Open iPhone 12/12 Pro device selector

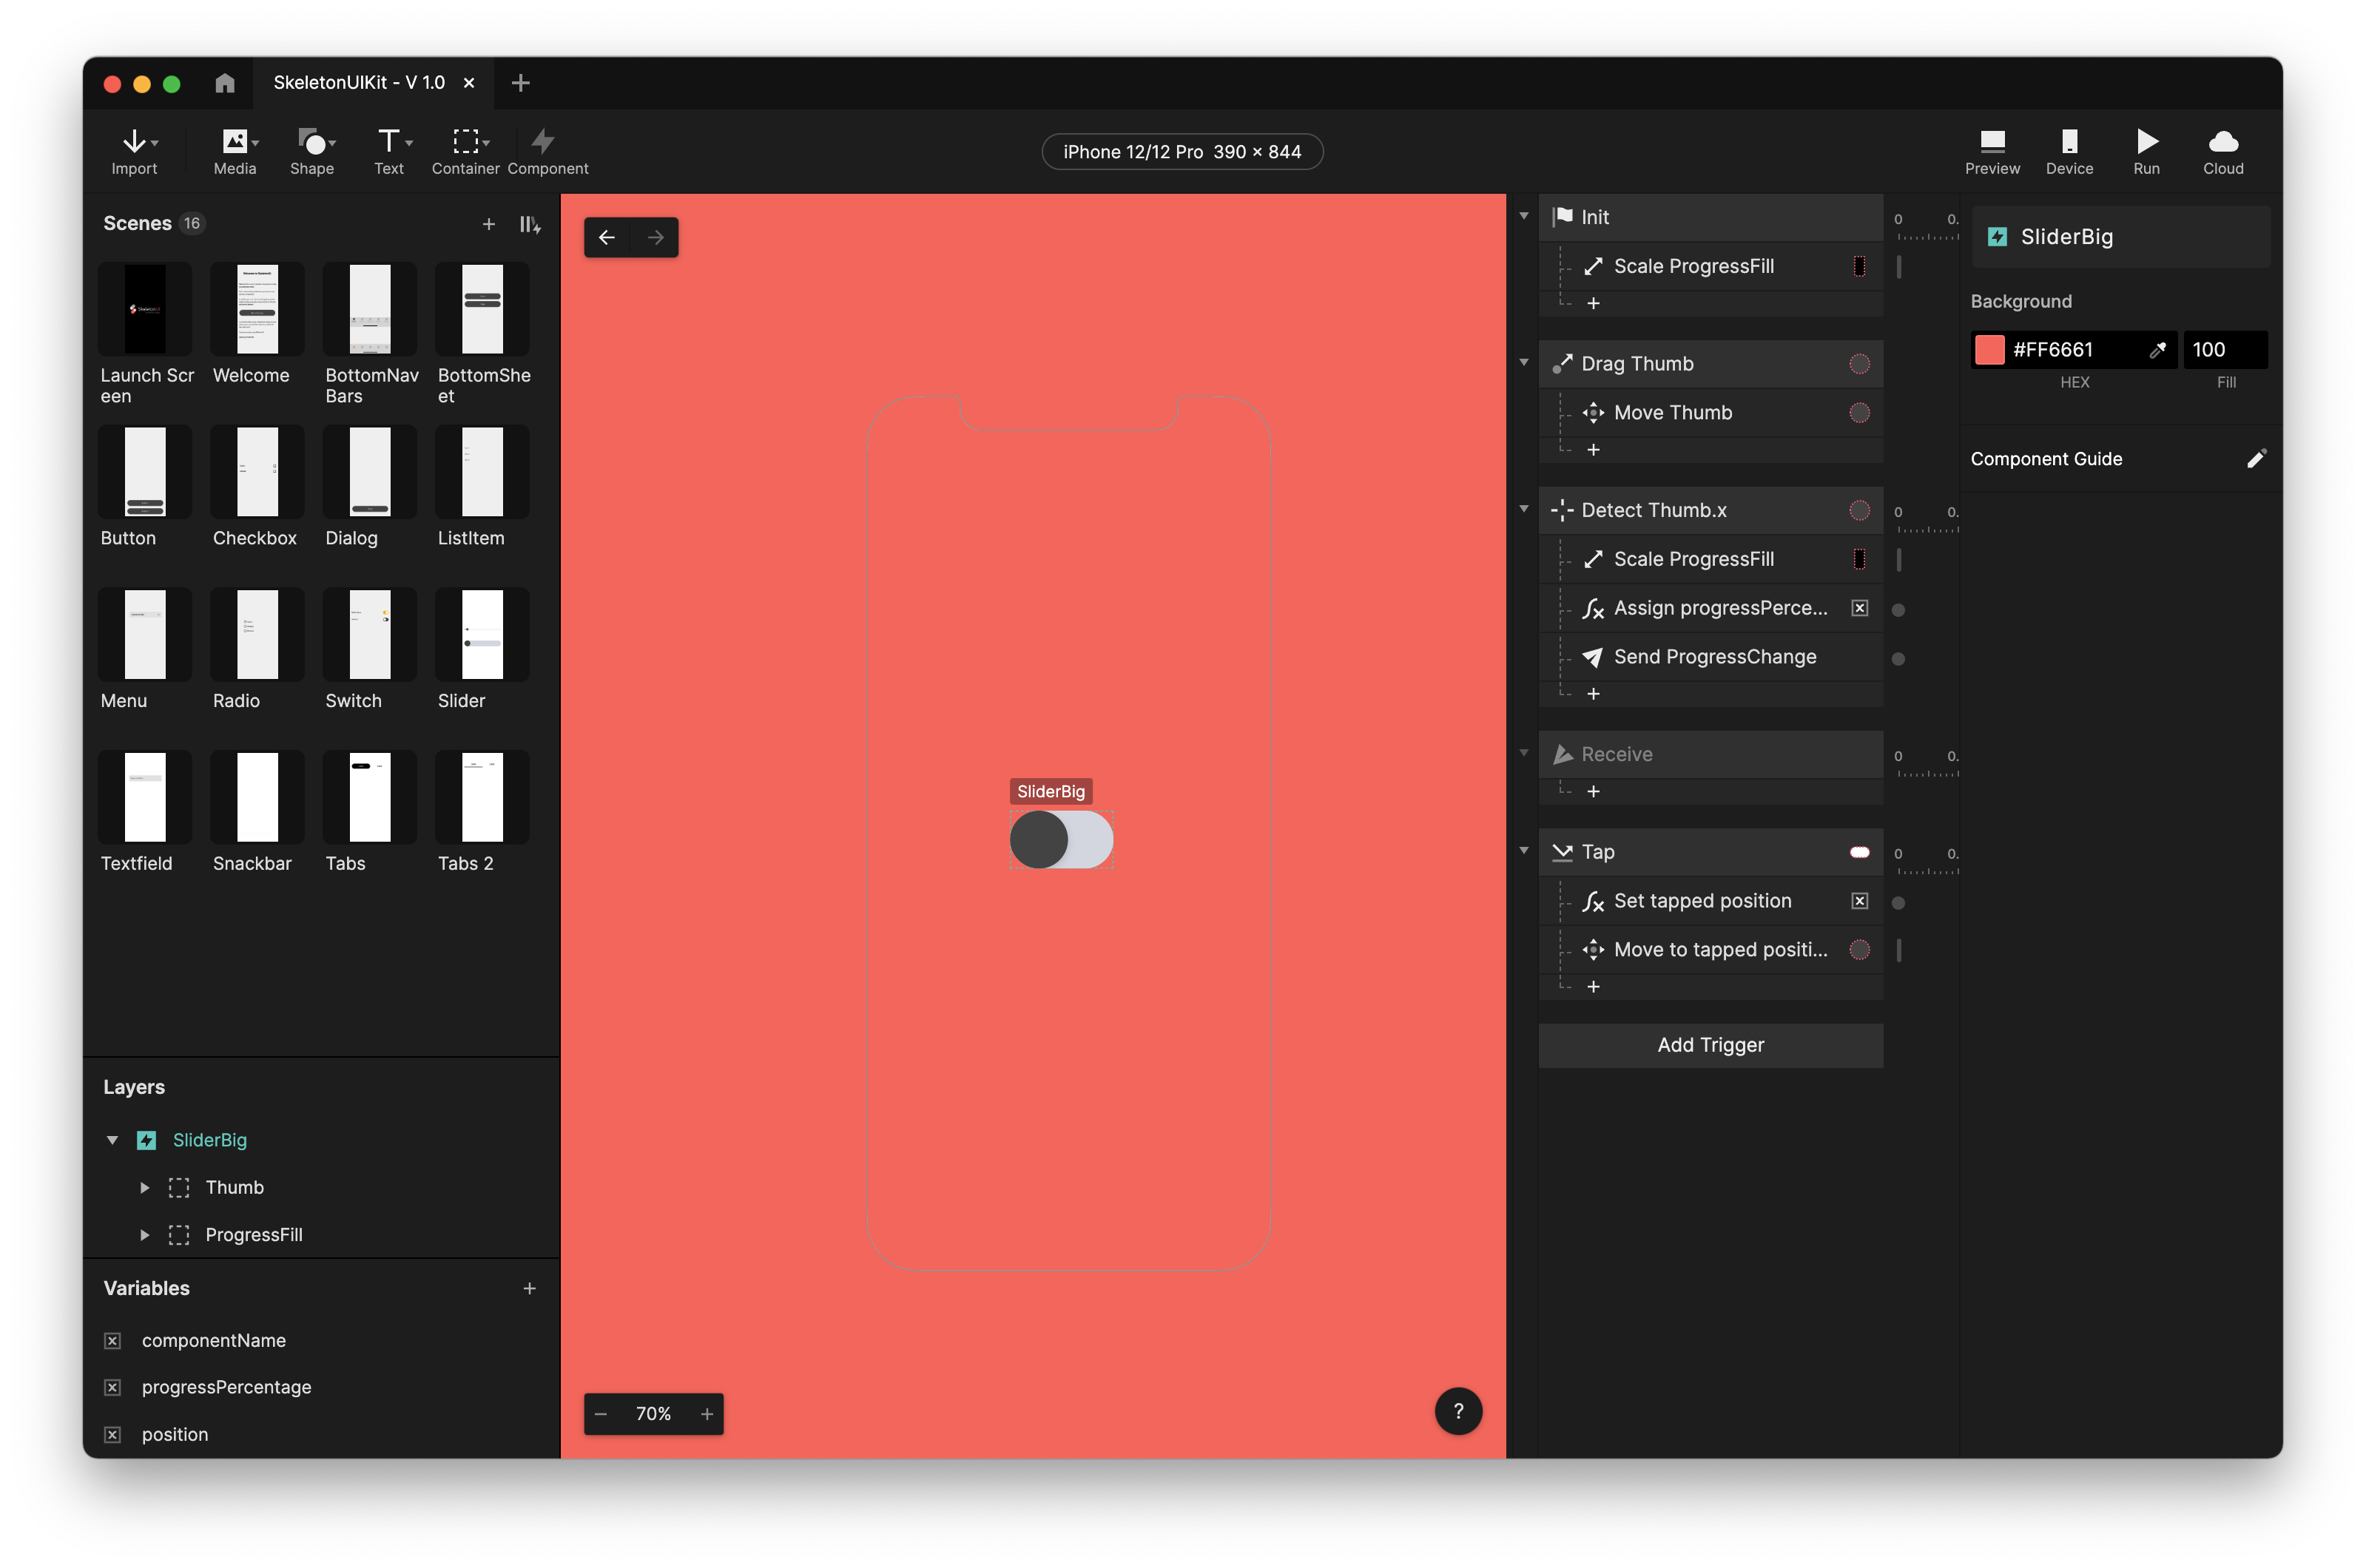pyautogui.click(x=1182, y=152)
